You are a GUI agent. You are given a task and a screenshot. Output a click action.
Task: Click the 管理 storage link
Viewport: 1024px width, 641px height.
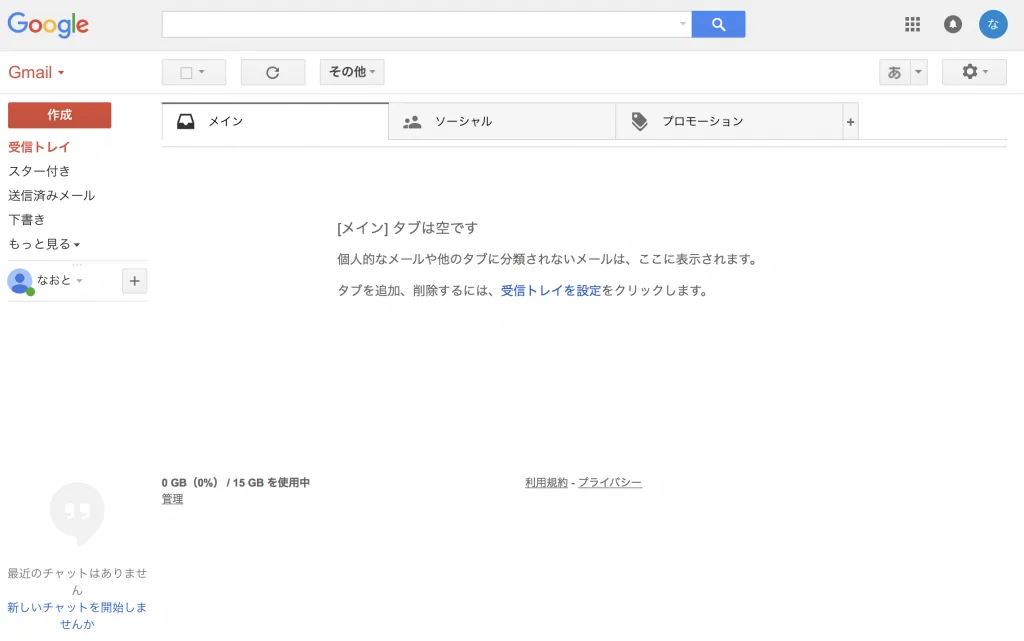click(x=172, y=499)
